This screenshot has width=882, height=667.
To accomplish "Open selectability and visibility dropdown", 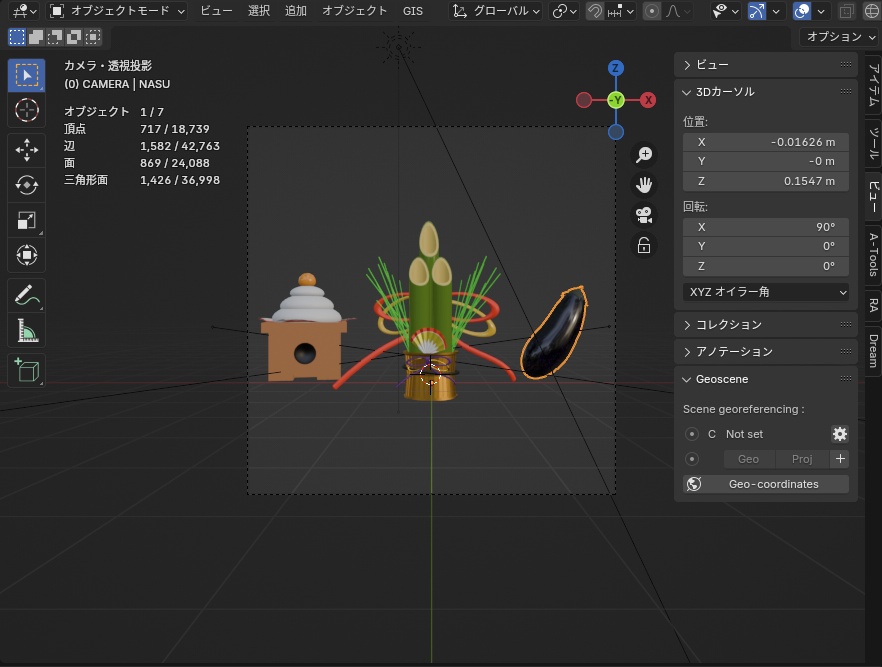I will point(725,11).
